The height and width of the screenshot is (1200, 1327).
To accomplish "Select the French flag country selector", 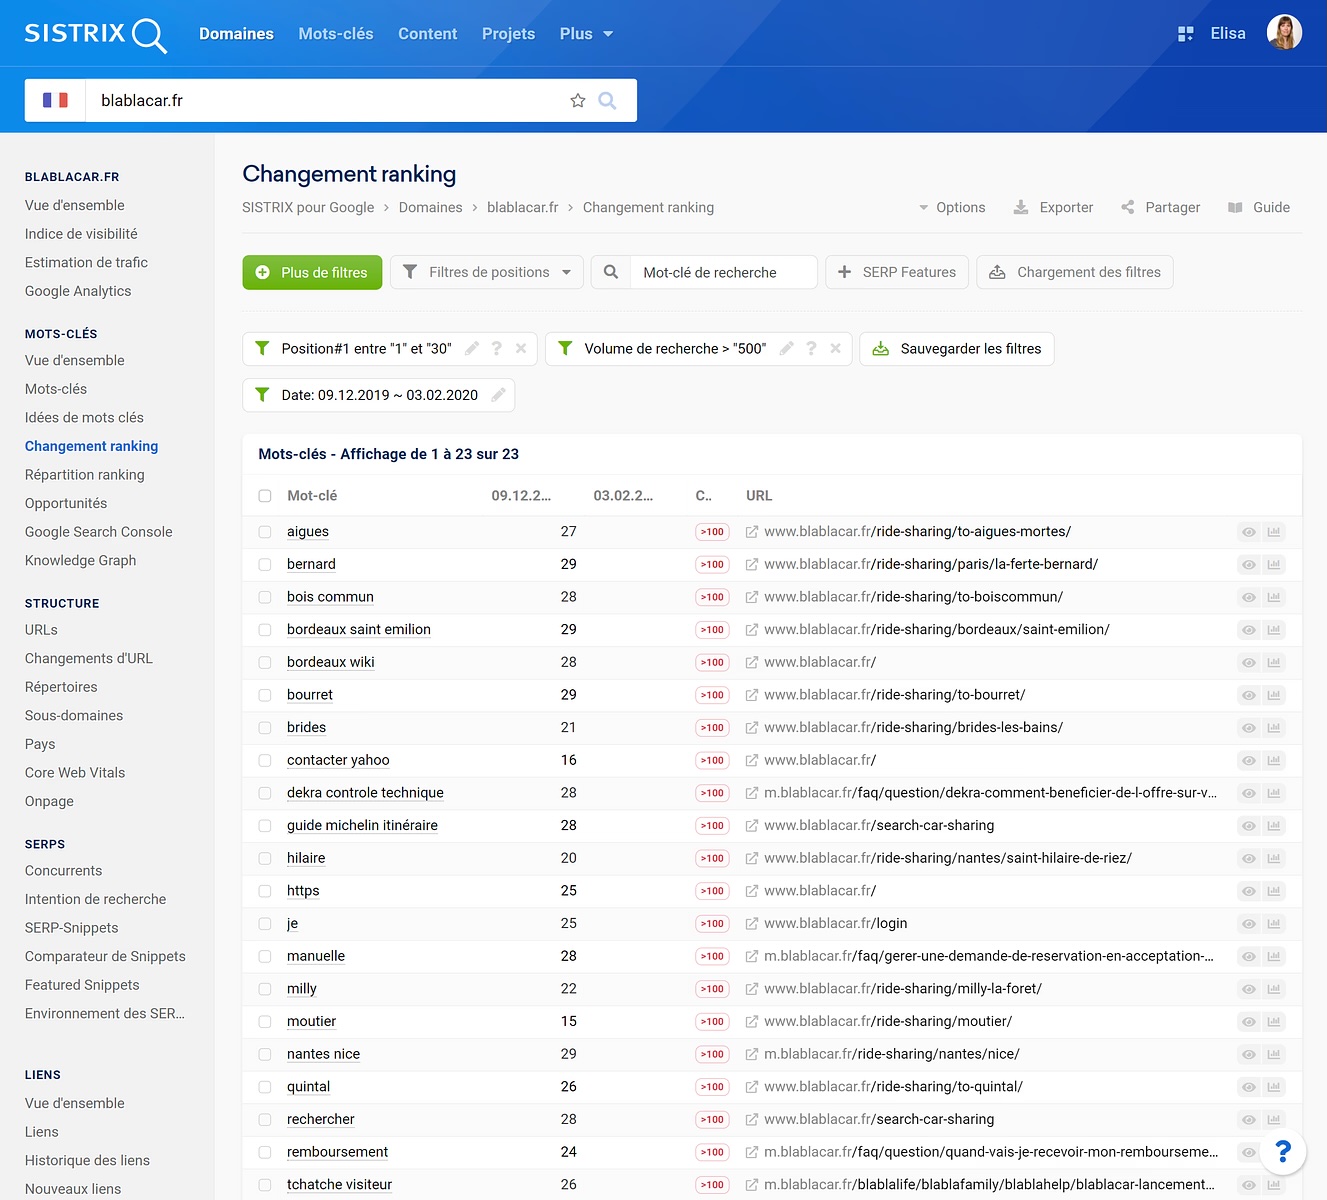I will 55,100.
